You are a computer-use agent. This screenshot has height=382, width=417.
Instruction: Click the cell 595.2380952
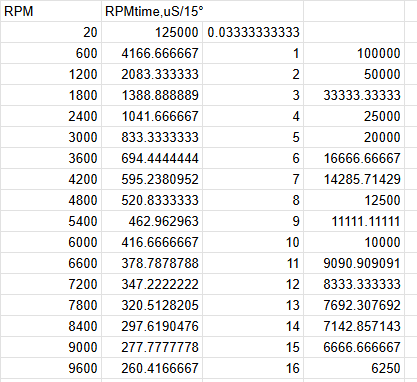[152, 179]
